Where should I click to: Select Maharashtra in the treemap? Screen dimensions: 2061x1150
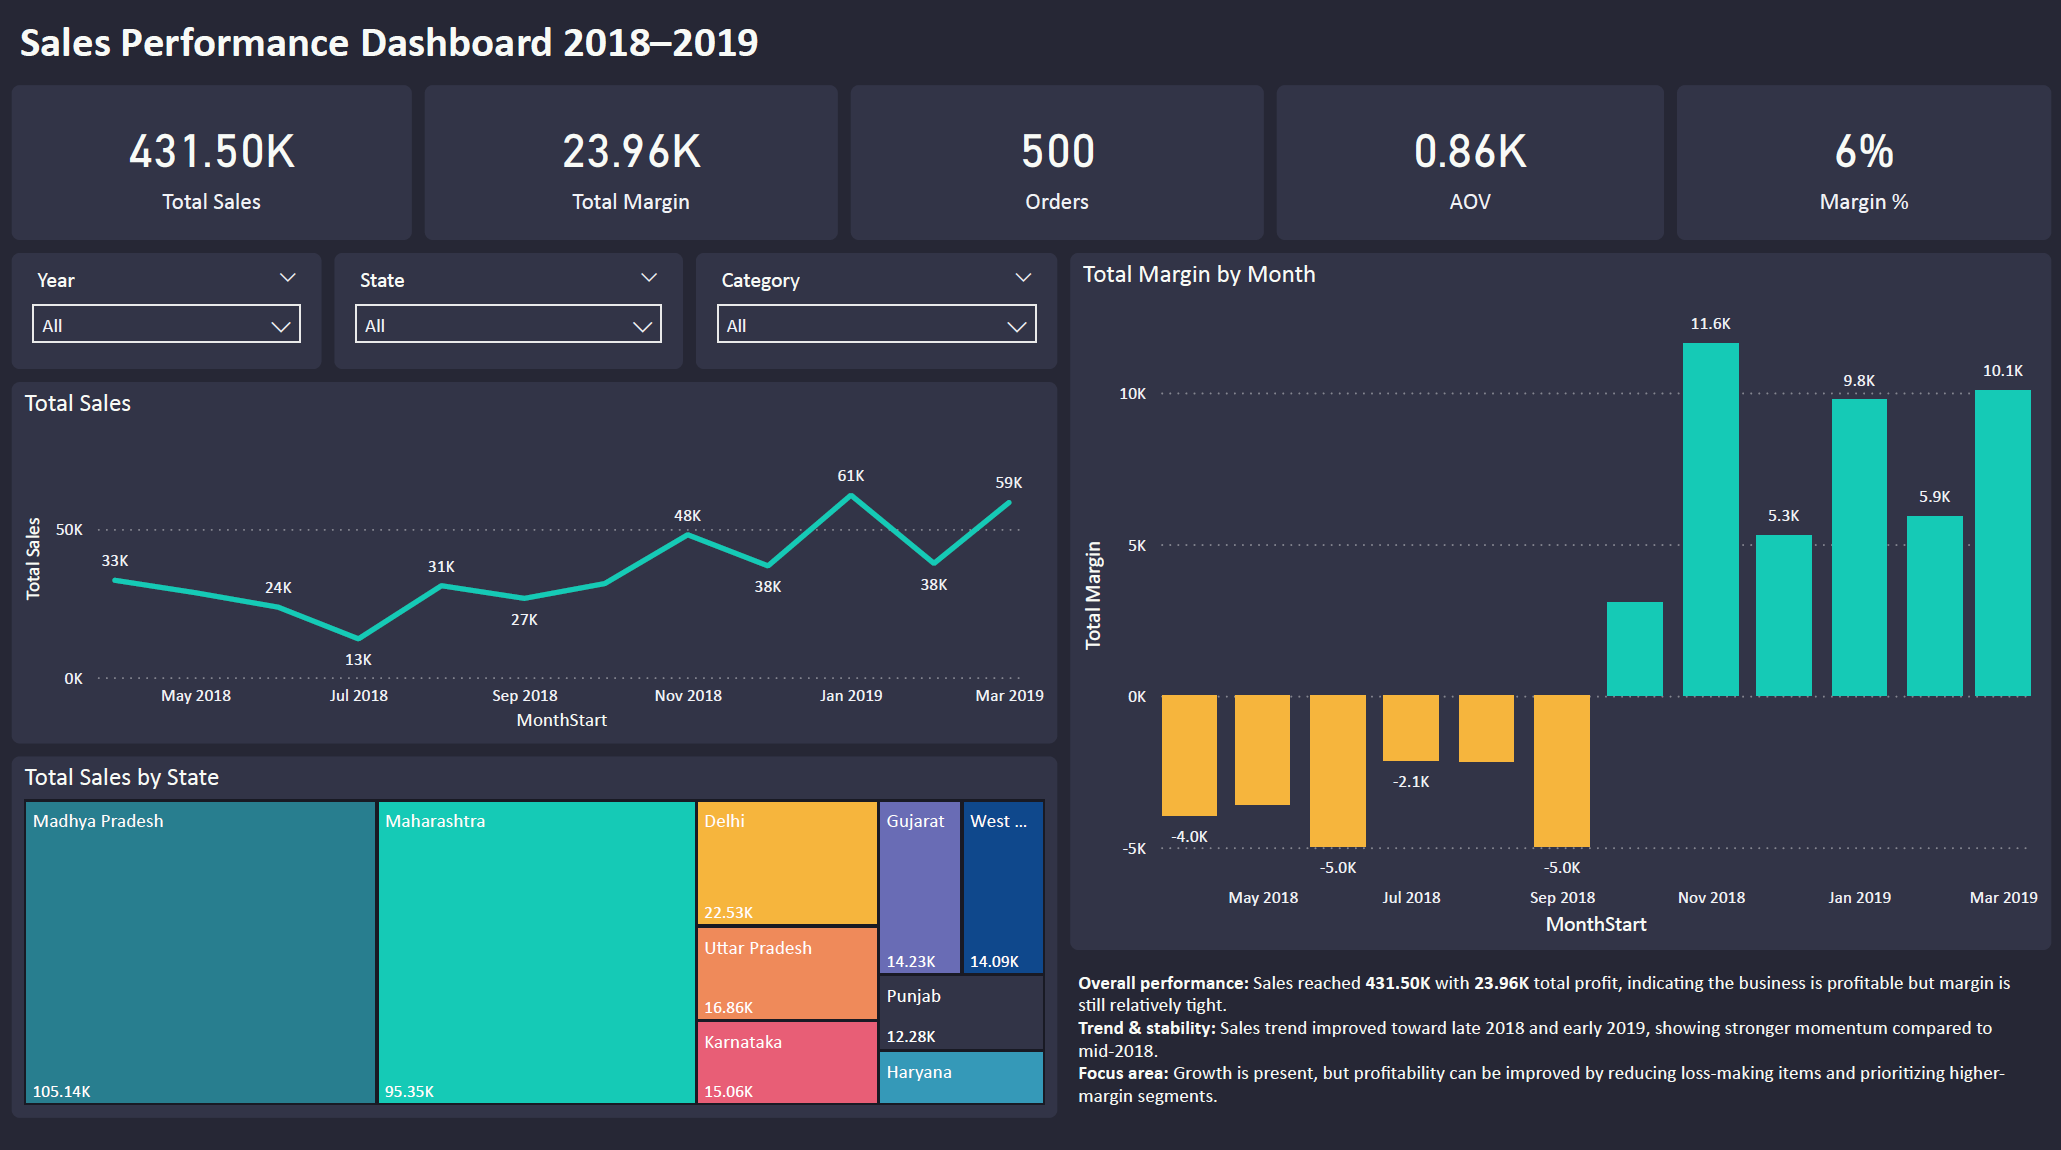pos(536,950)
